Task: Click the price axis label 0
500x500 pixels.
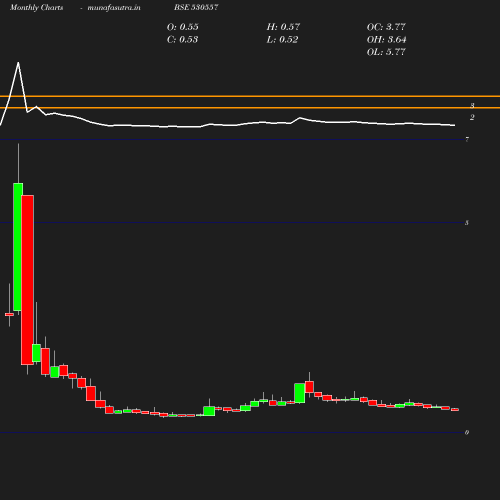Action: (x=467, y=432)
